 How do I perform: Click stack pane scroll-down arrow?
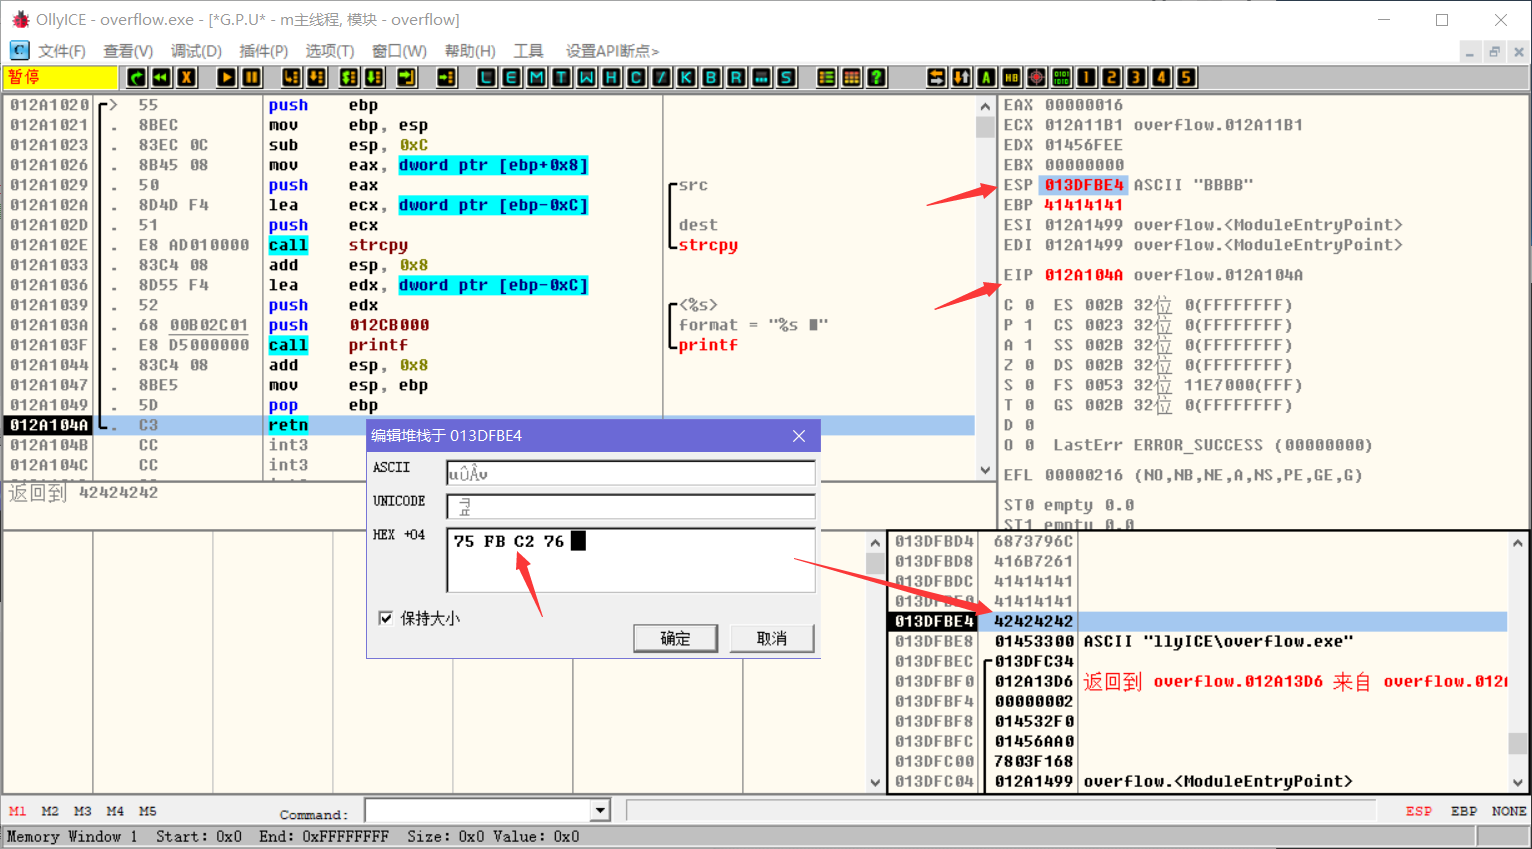[1518, 782]
